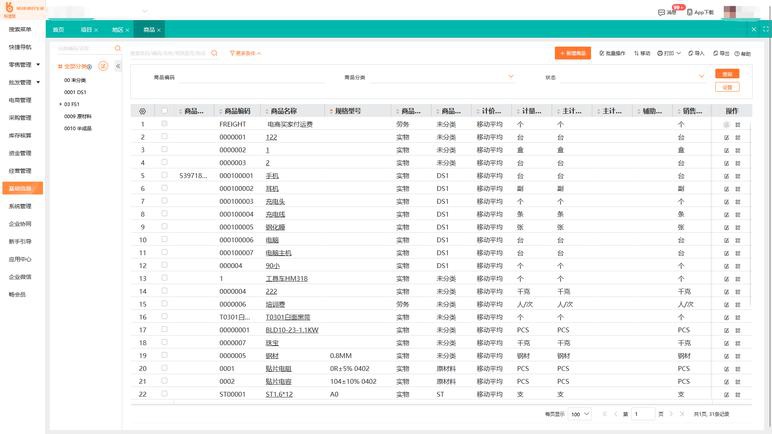Click orange 新增商品 button
Screen dimensions: 772x434
click(x=573, y=53)
